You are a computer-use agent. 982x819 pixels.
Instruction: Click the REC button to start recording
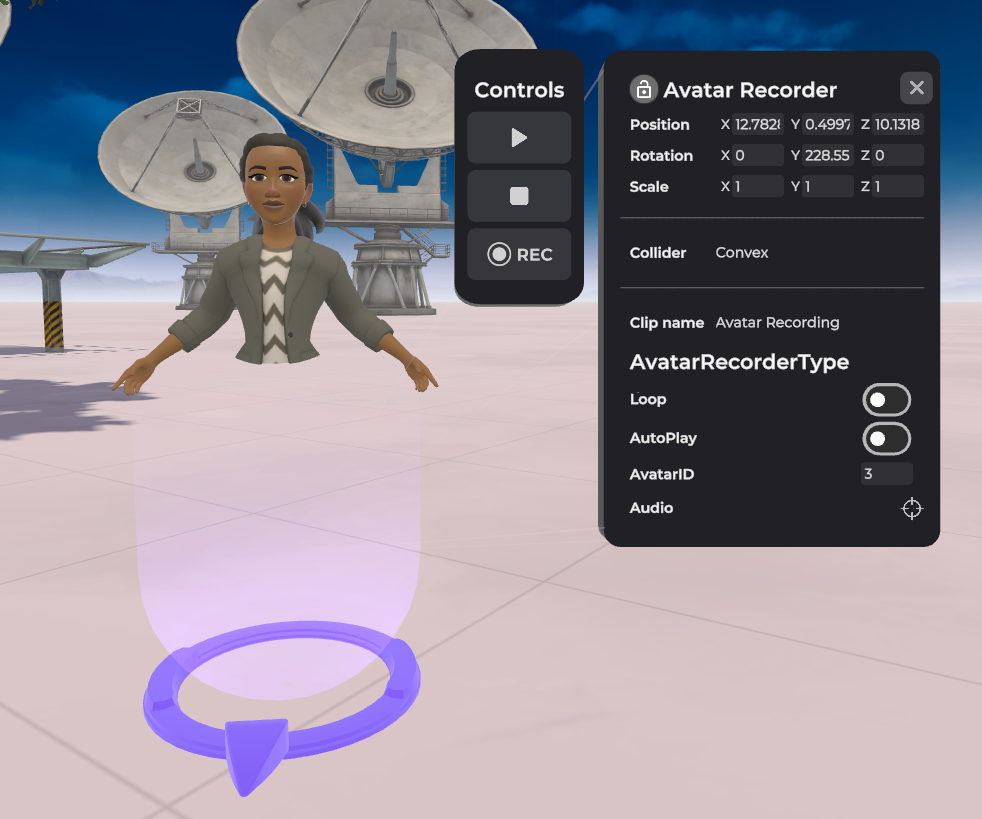click(x=518, y=254)
